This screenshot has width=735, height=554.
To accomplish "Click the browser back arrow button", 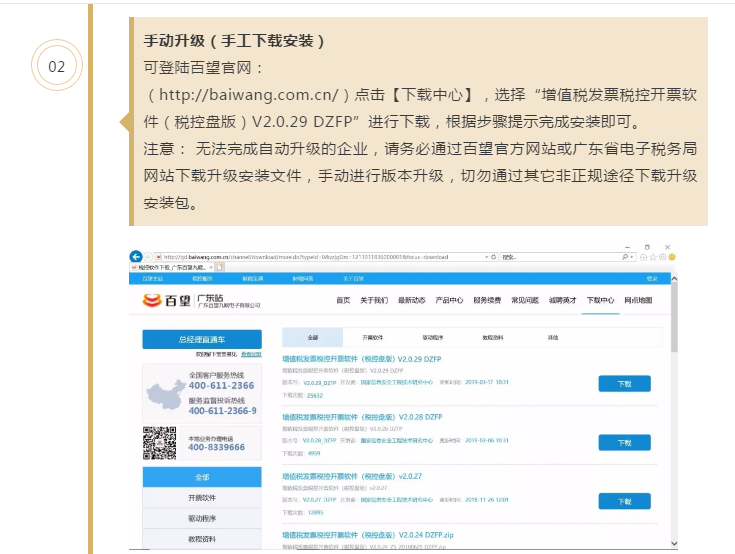I will coord(136,256).
